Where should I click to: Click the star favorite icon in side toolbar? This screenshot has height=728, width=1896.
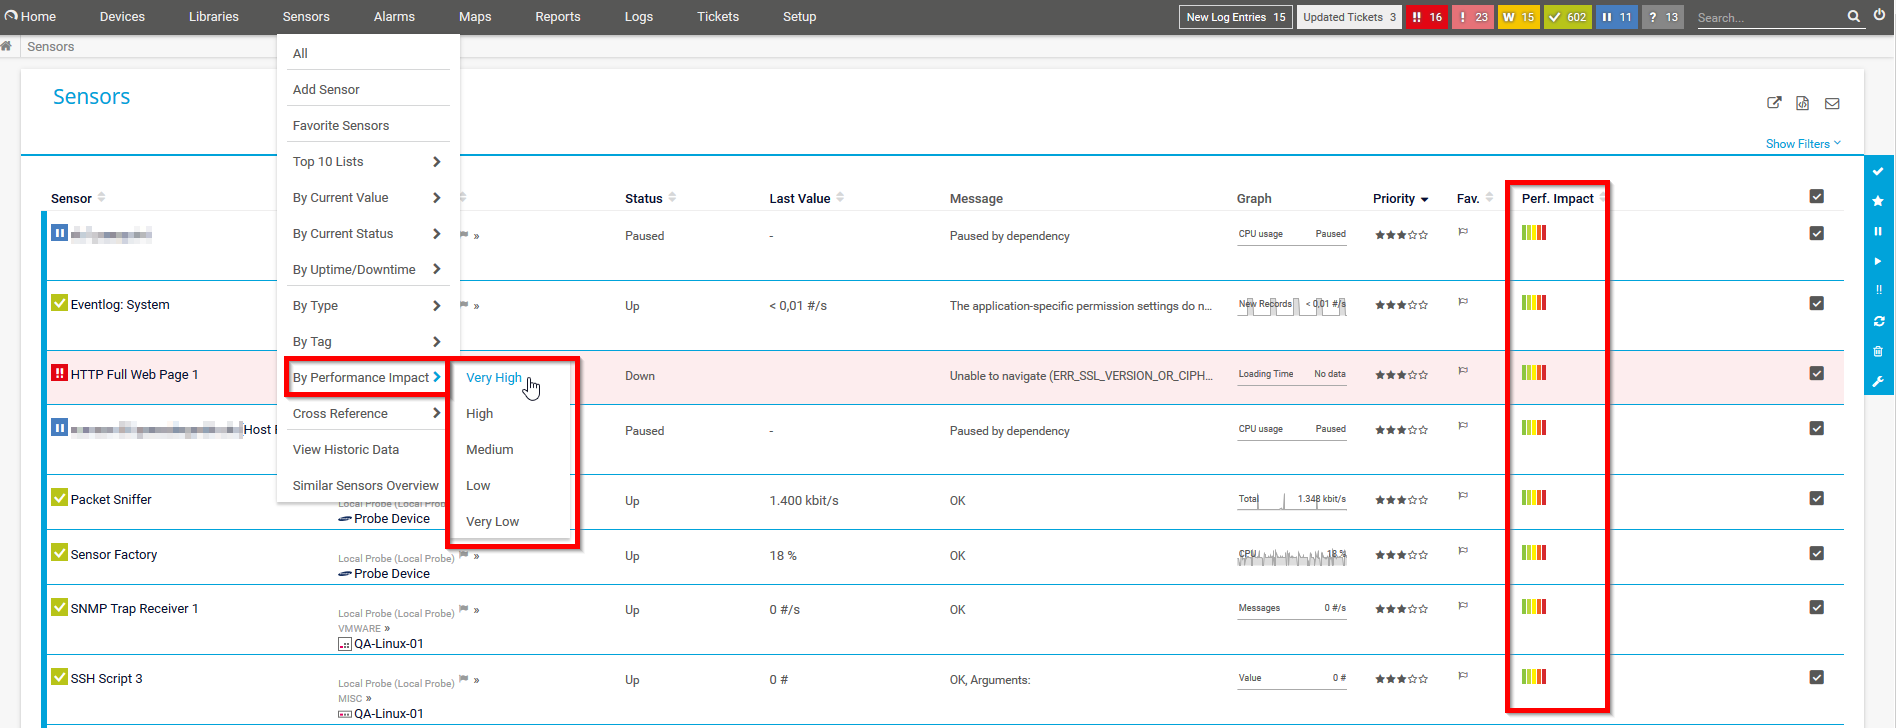click(1878, 201)
